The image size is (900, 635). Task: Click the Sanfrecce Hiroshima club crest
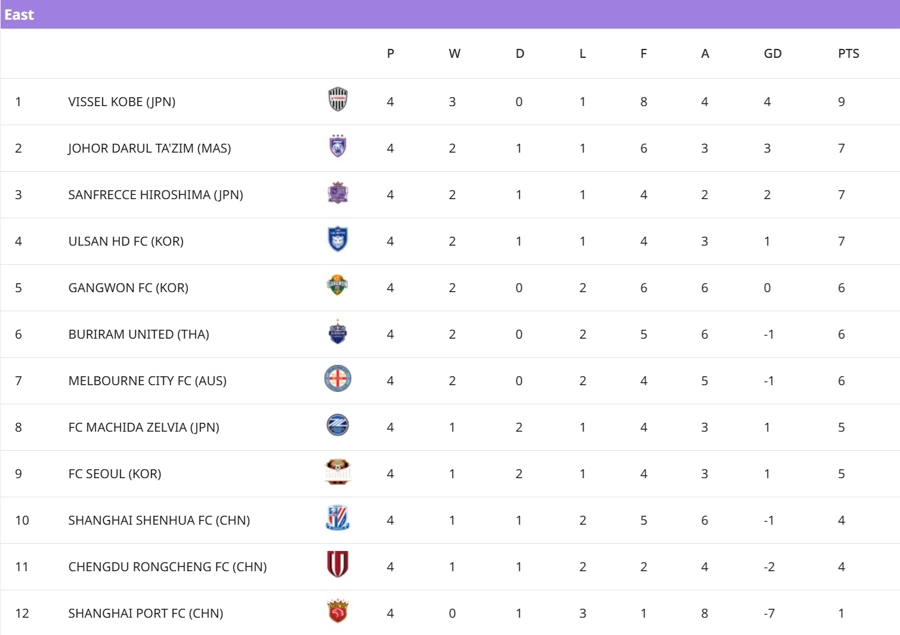click(x=338, y=193)
